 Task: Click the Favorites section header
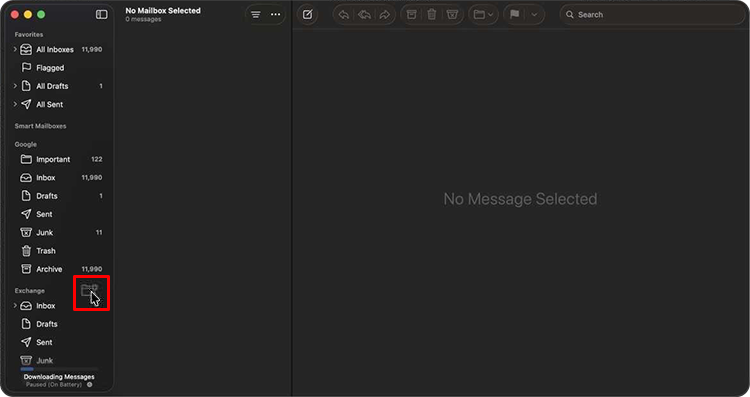coord(29,34)
